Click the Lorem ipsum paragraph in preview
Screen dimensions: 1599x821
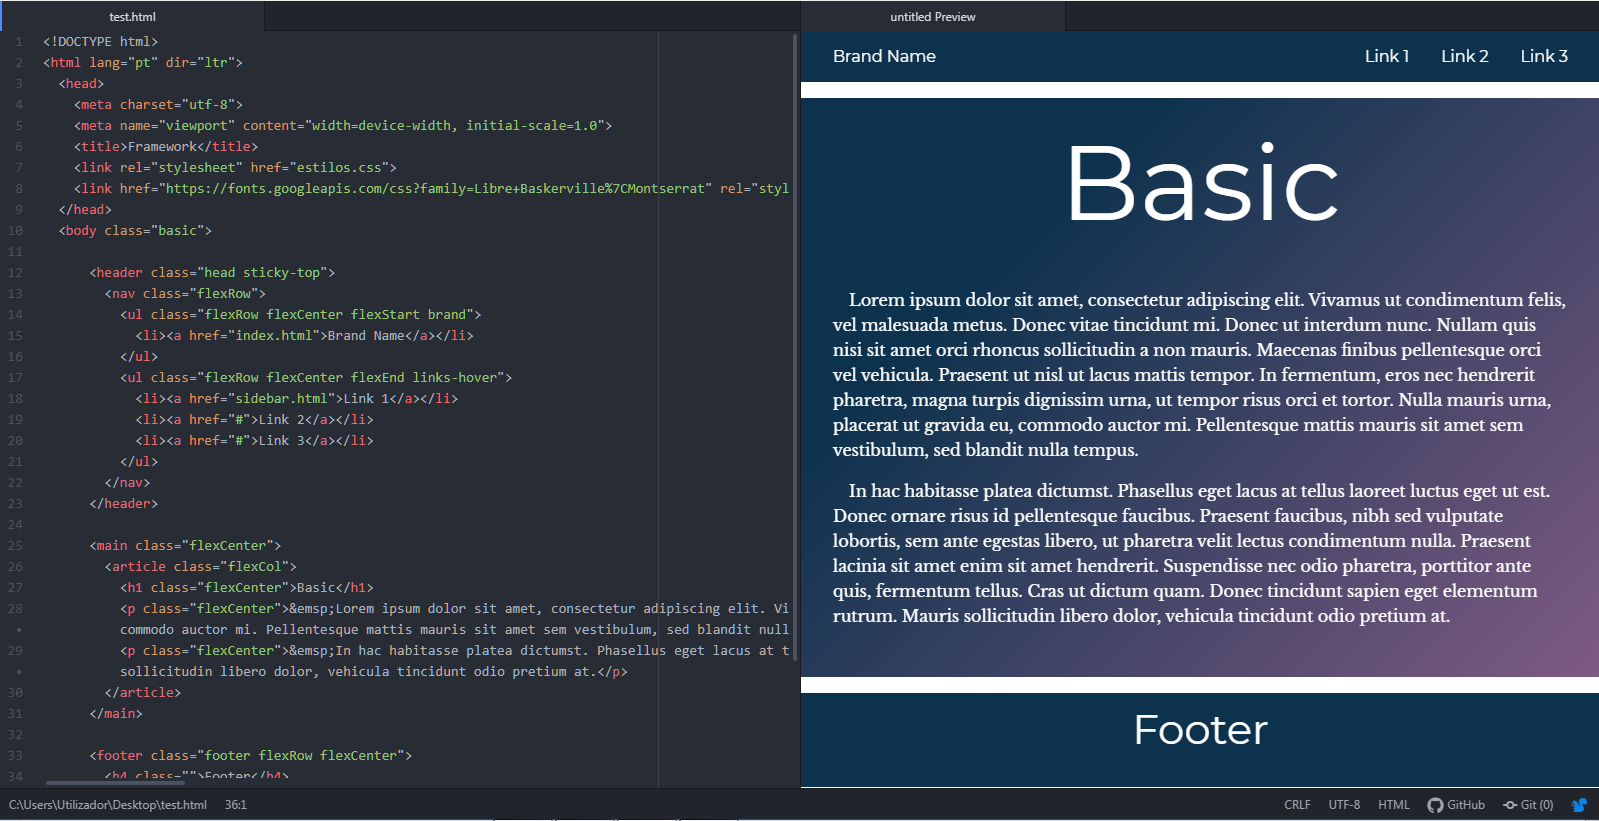[1200, 375]
